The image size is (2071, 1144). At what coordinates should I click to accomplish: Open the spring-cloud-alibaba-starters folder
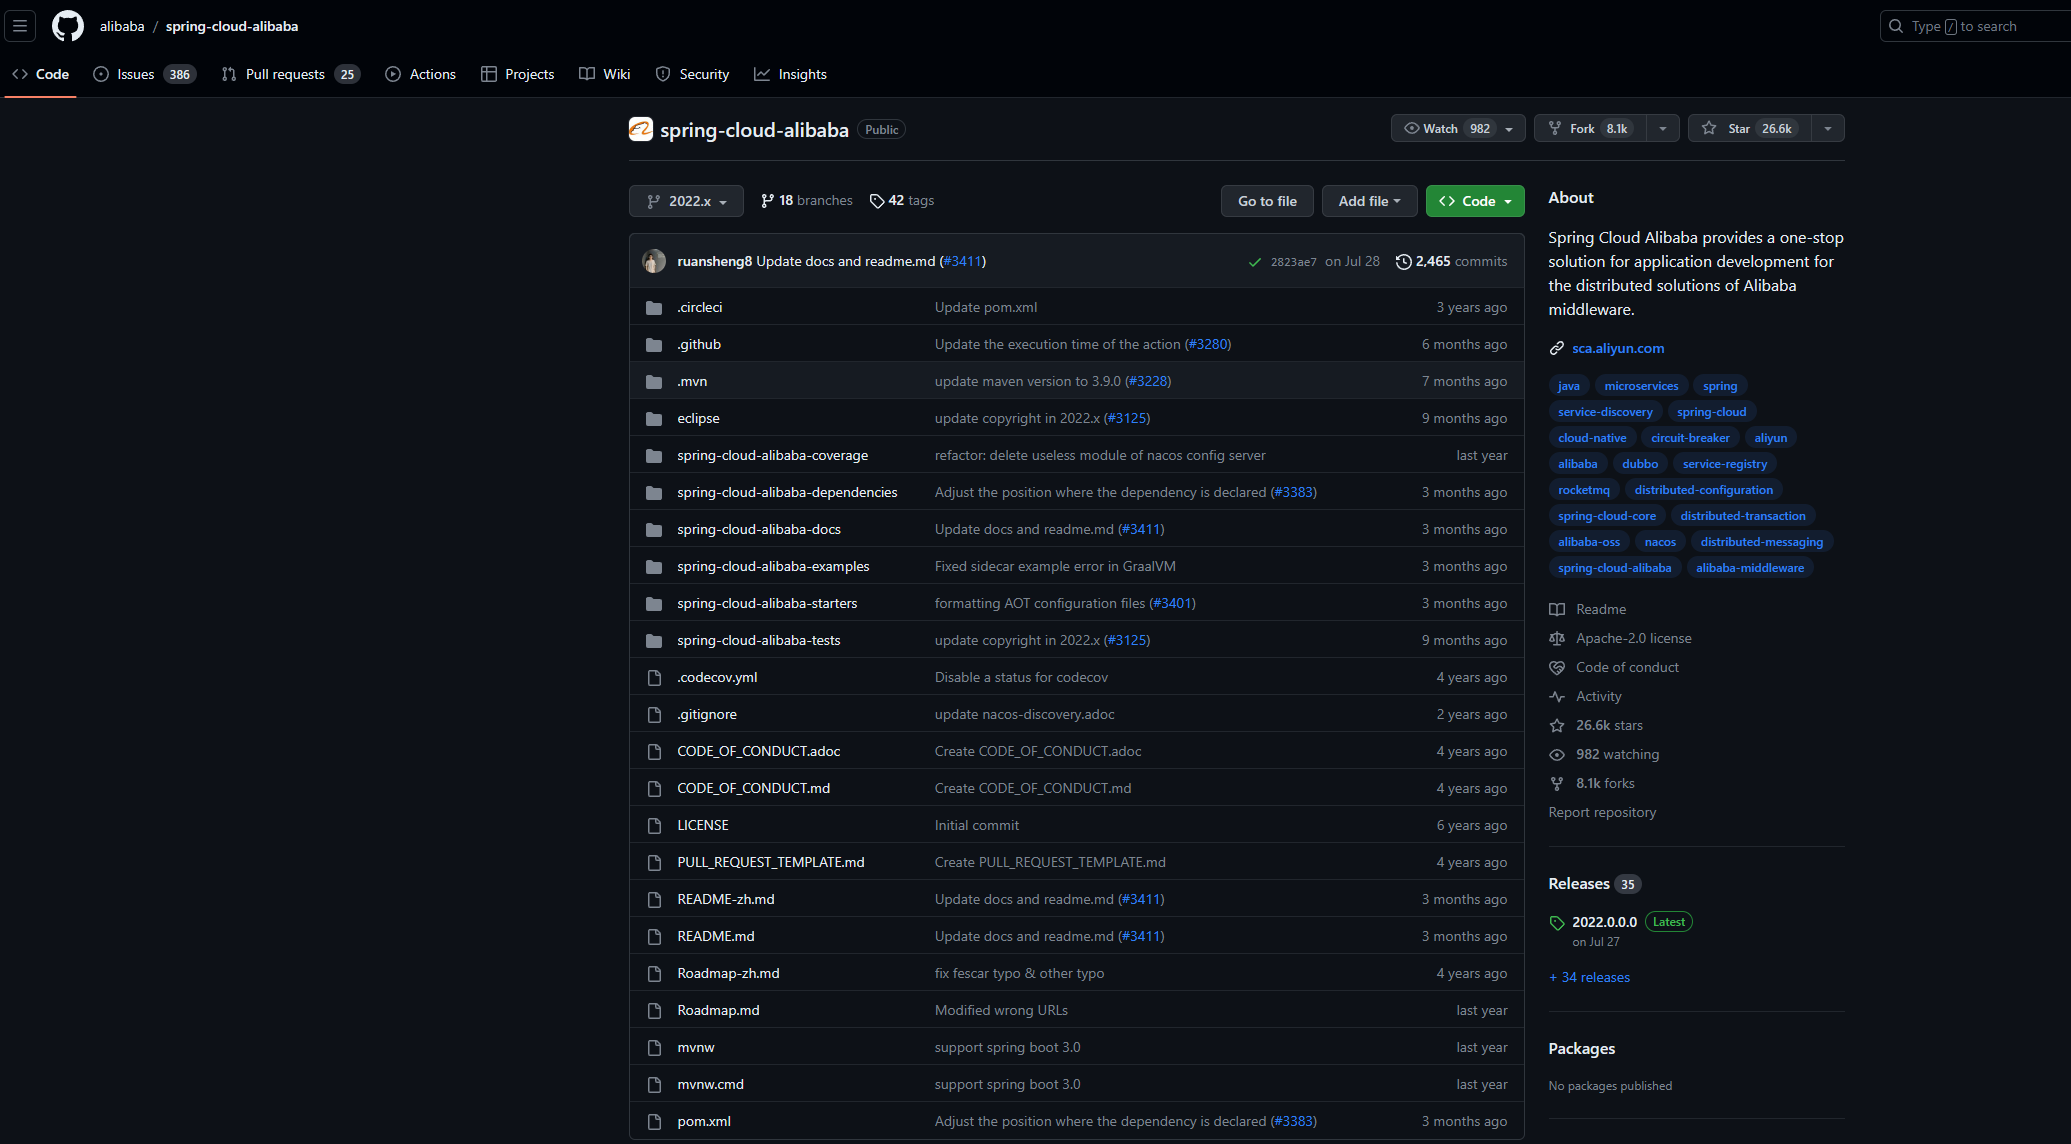767,603
